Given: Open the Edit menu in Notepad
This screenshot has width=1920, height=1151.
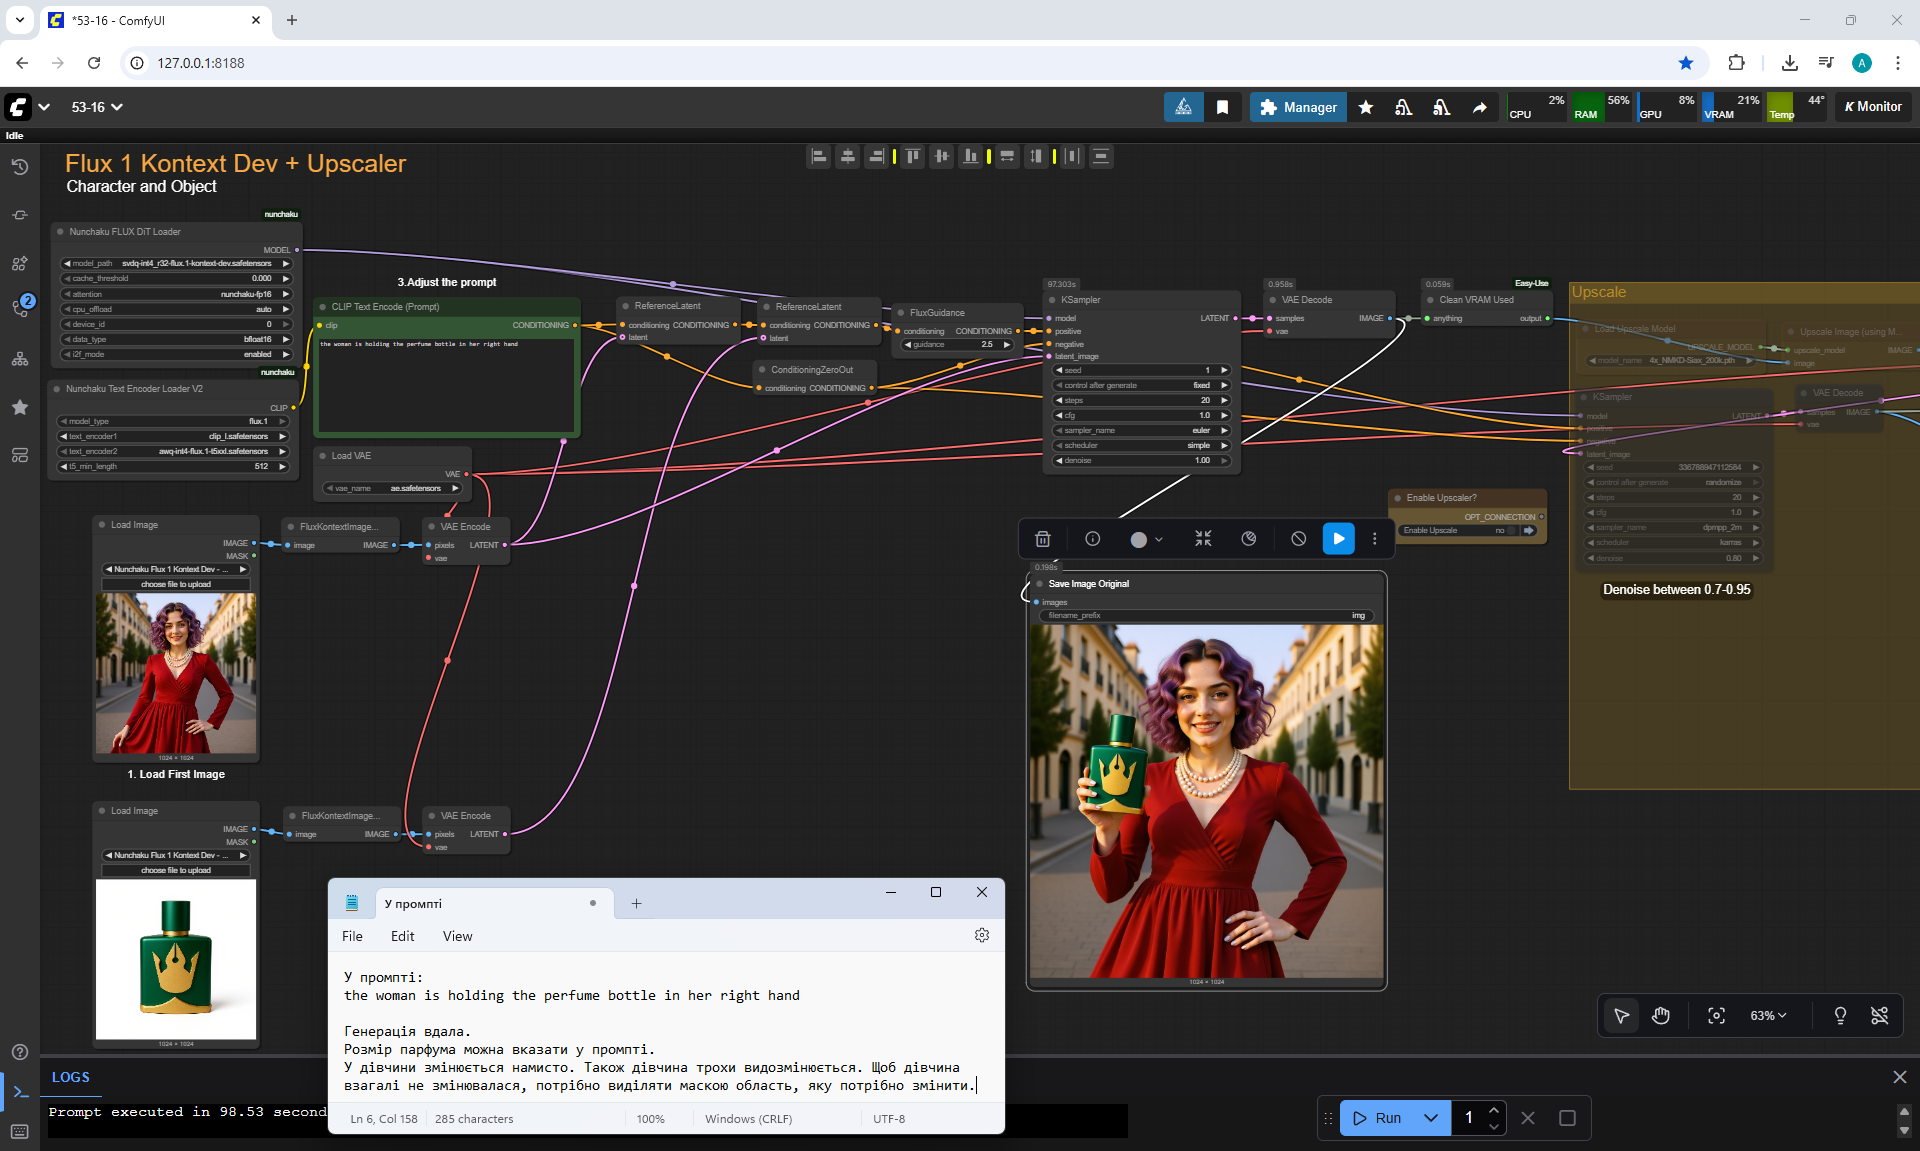Looking at the screenshot, I should pos(402,936).
